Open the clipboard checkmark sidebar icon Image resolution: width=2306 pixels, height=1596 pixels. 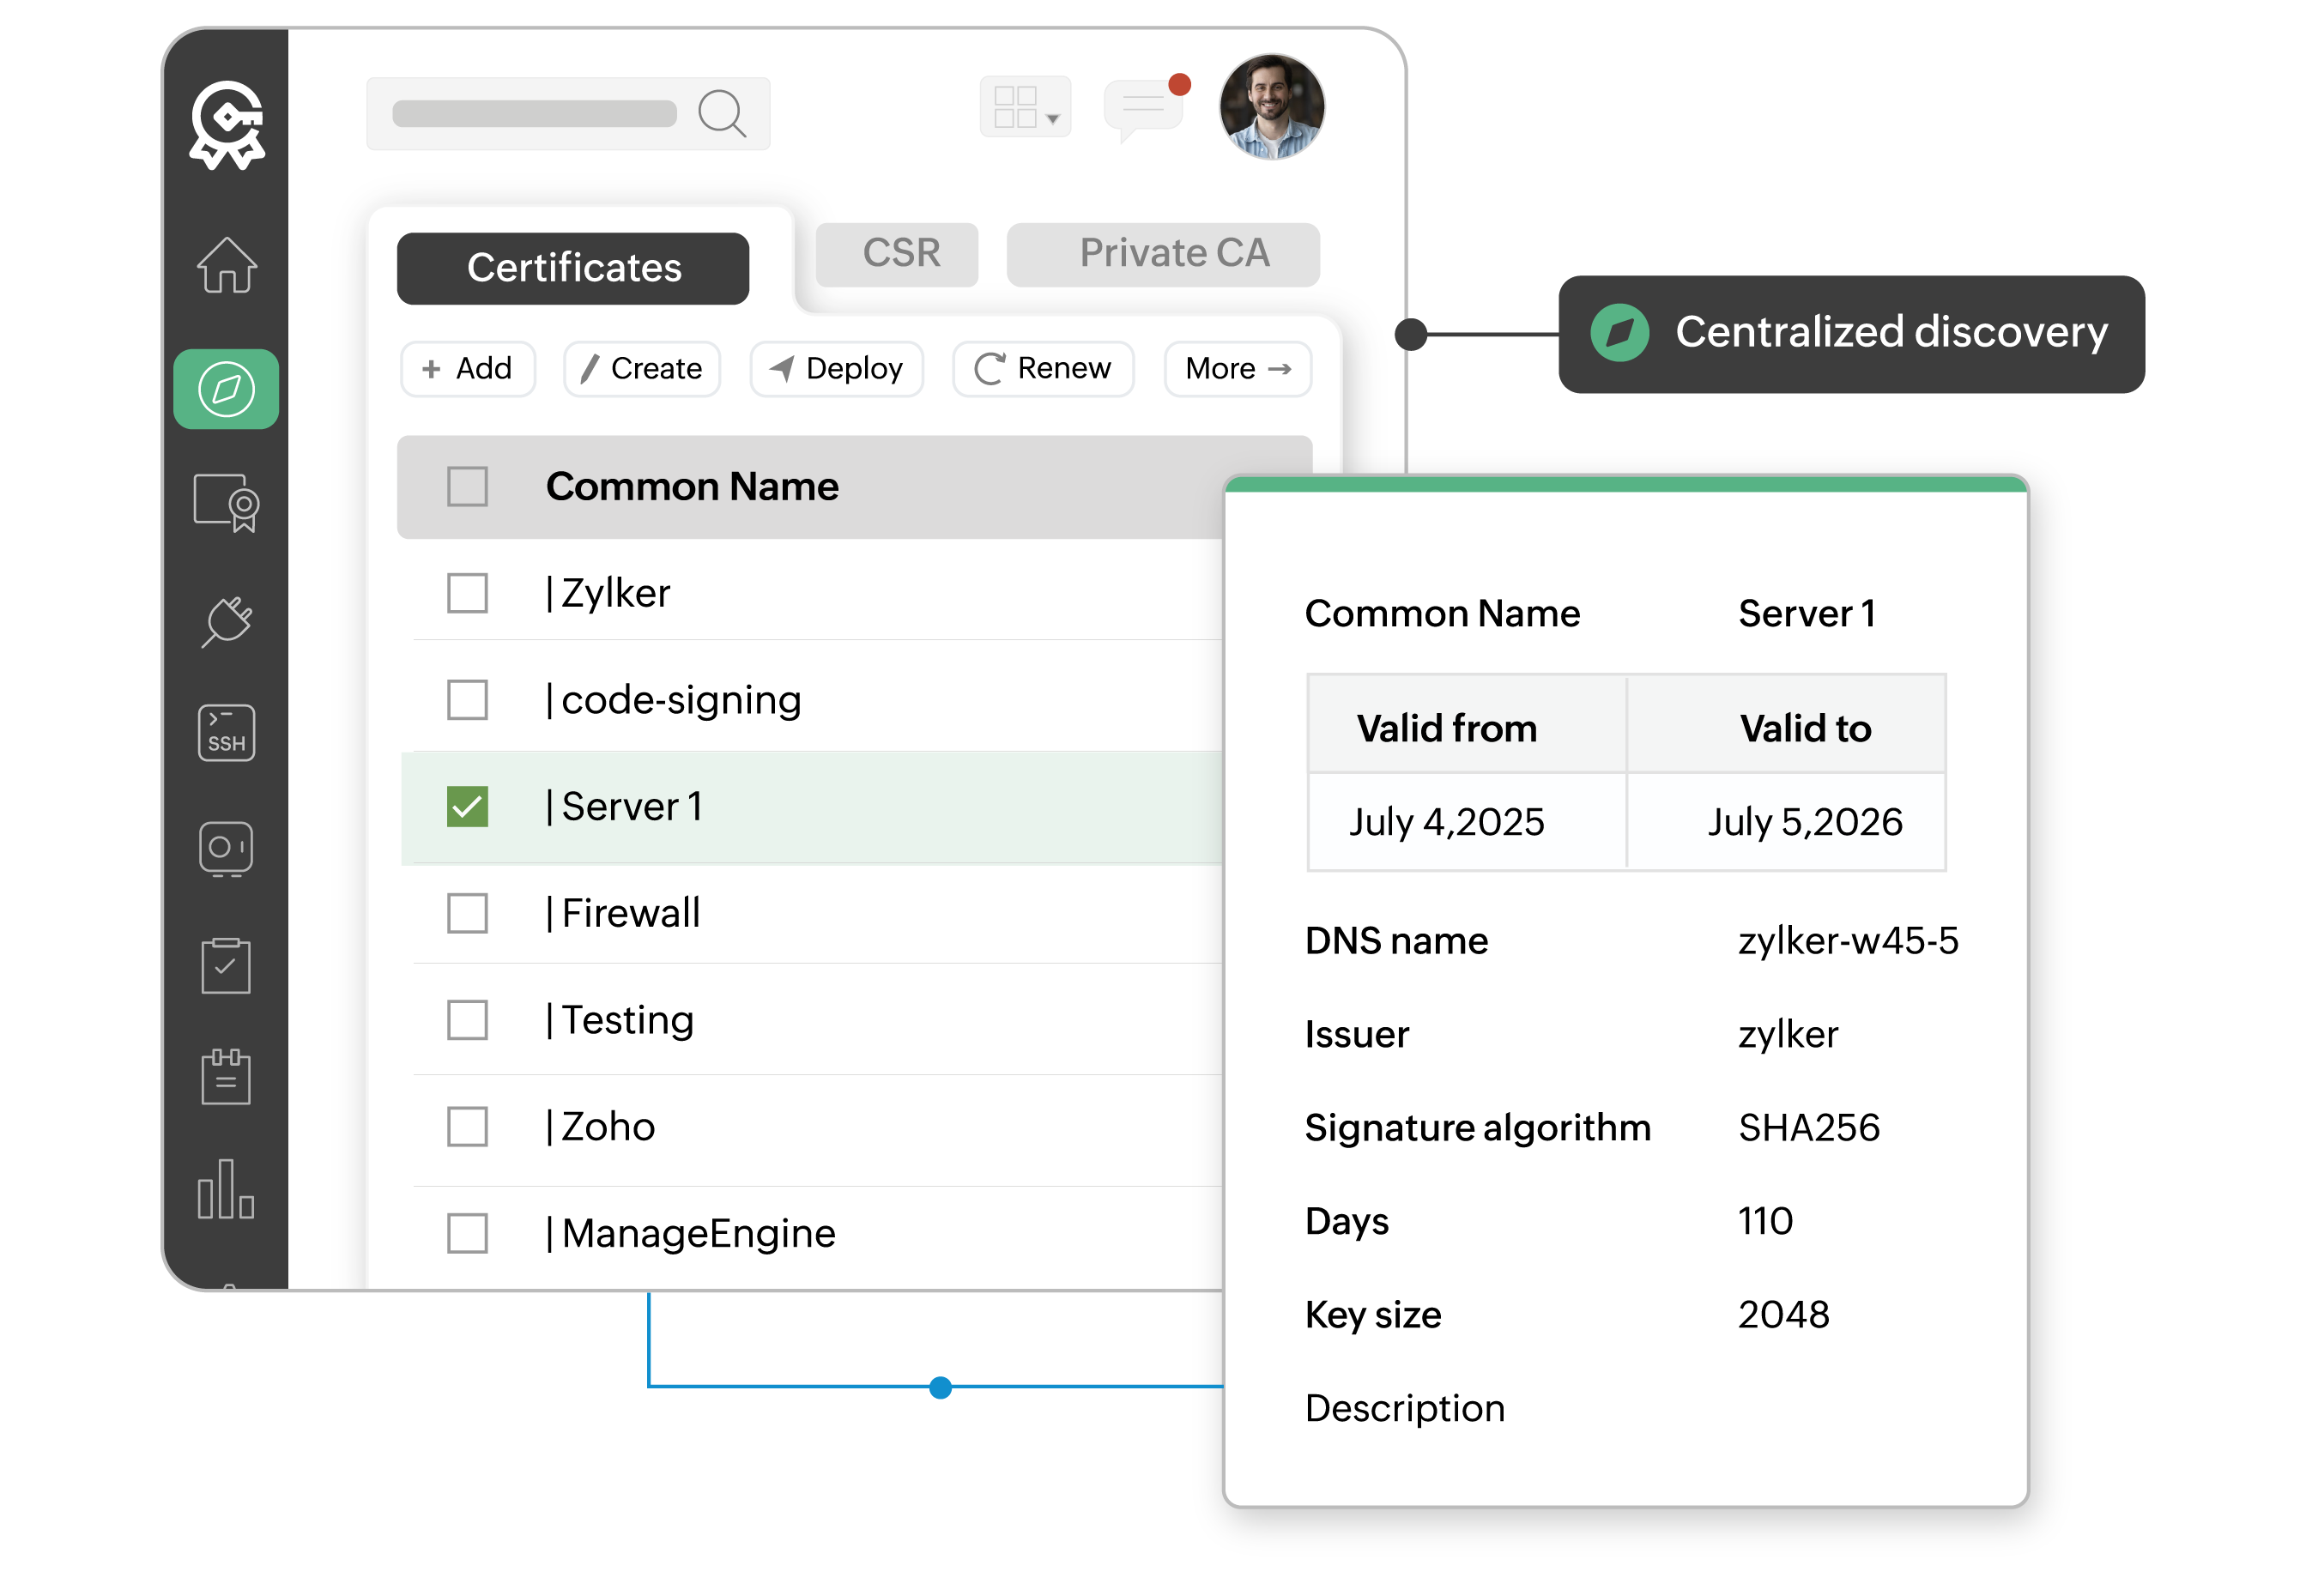pos(226,966)
